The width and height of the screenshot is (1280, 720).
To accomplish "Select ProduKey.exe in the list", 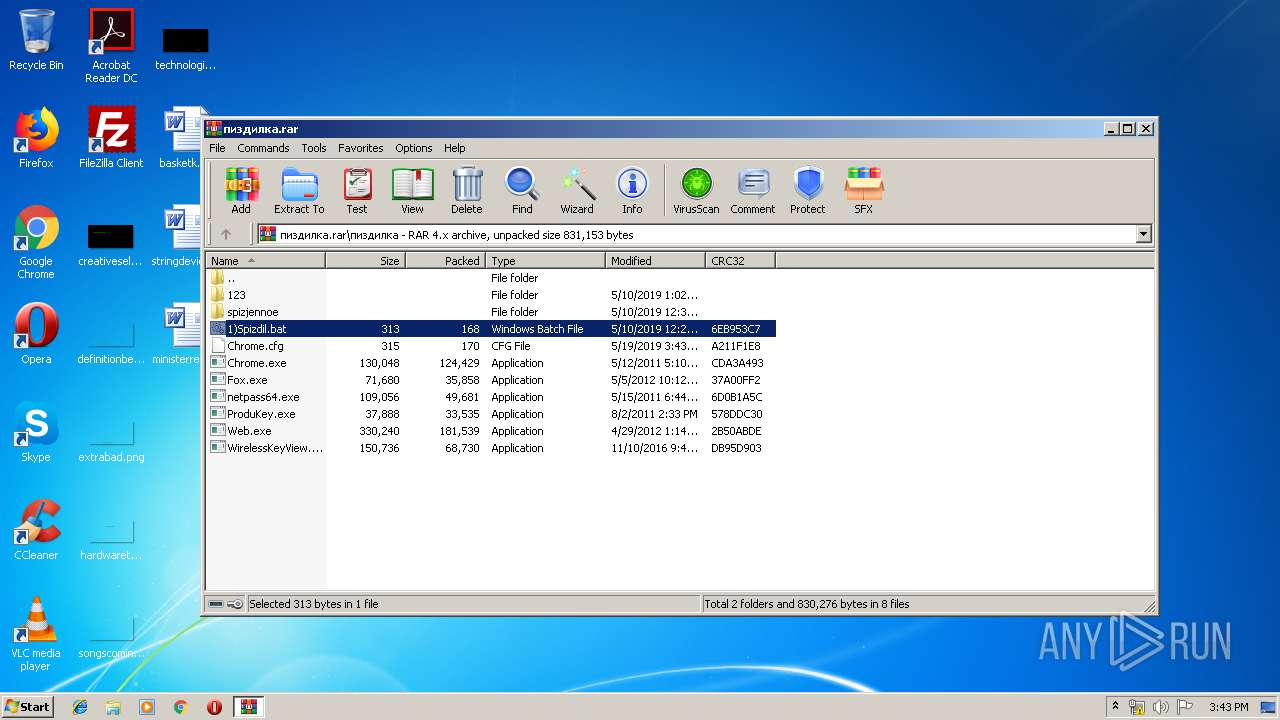I will pyautogui.click(x=491, y=414).
